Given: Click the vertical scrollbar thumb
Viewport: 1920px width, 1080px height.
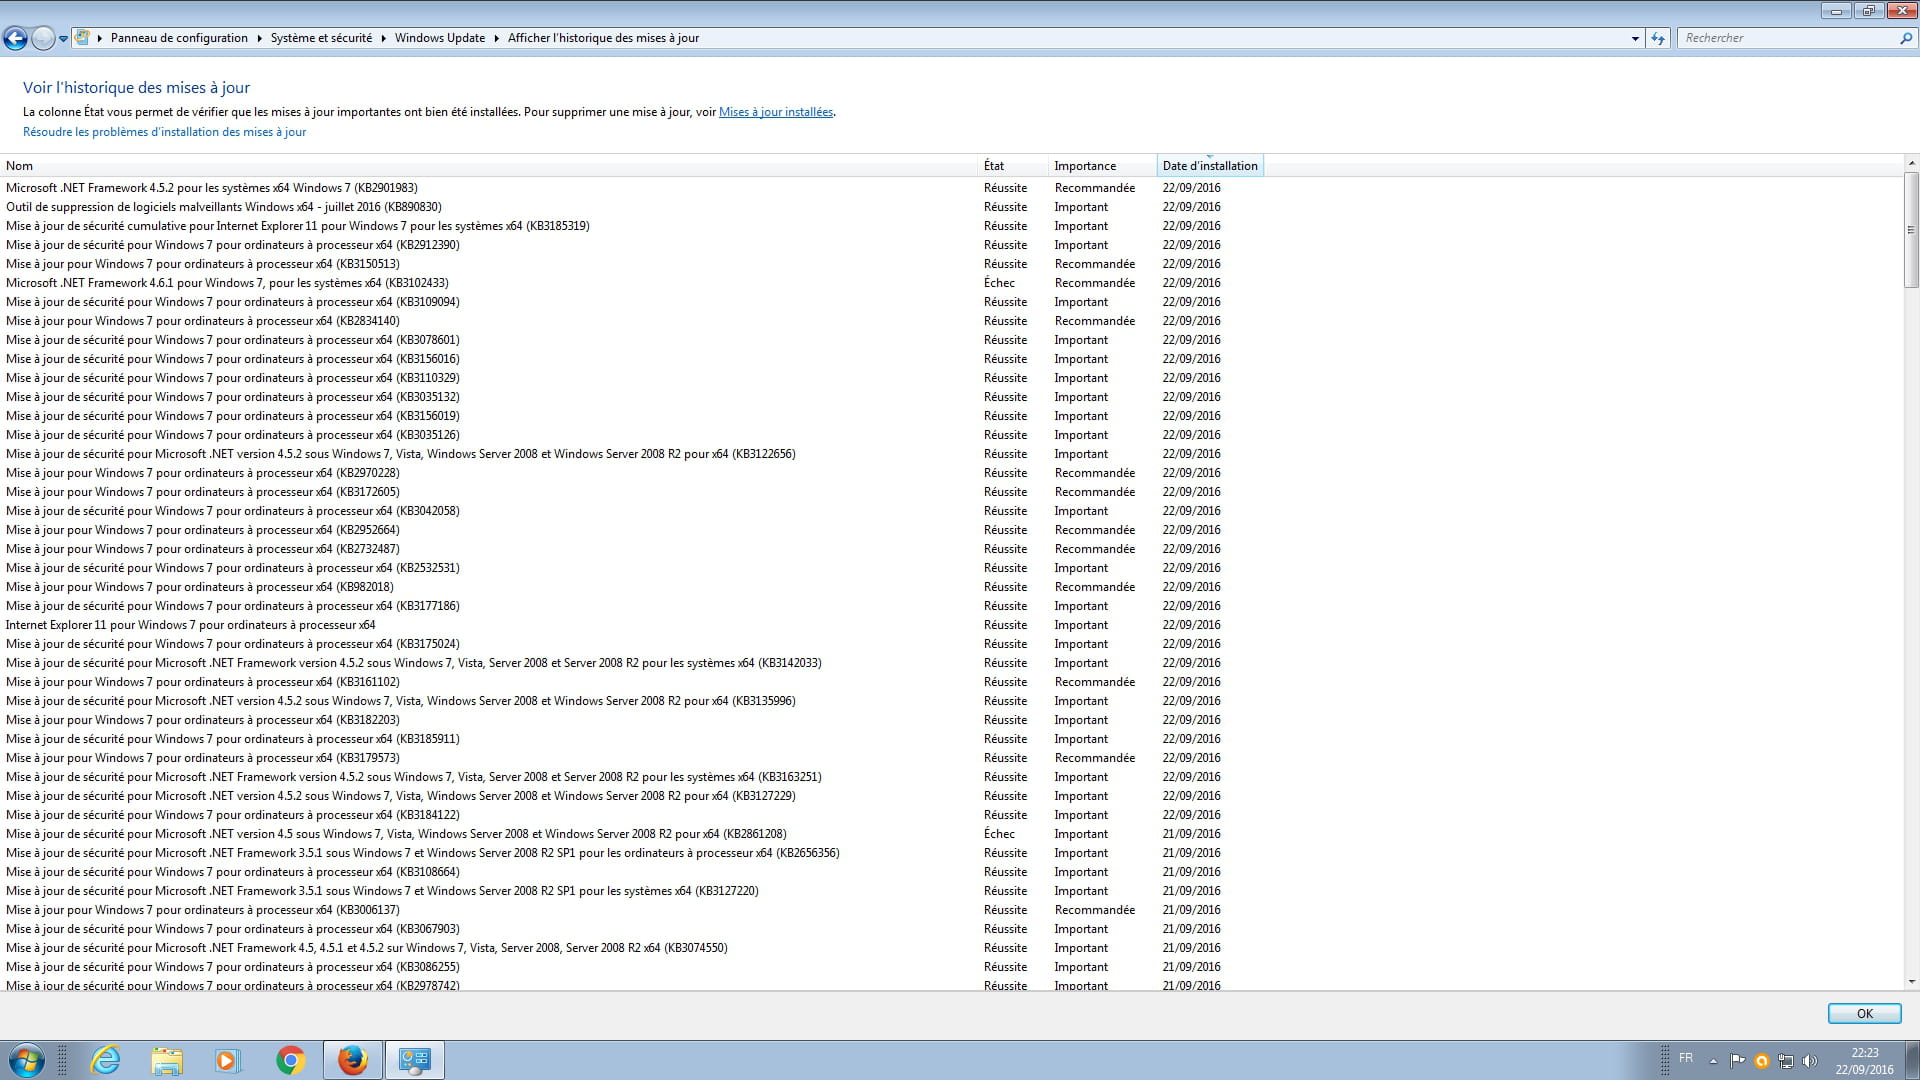Looking at the screenshot, I should [x=1911, y=230].
